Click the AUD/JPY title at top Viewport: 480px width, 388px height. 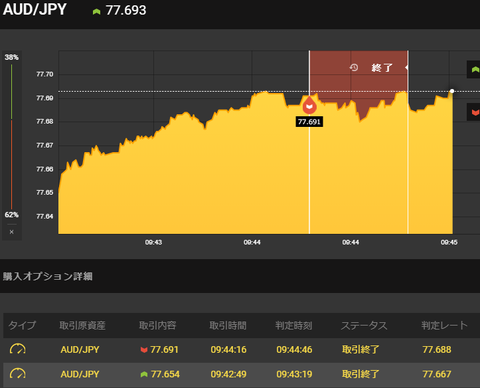point(35,9)
